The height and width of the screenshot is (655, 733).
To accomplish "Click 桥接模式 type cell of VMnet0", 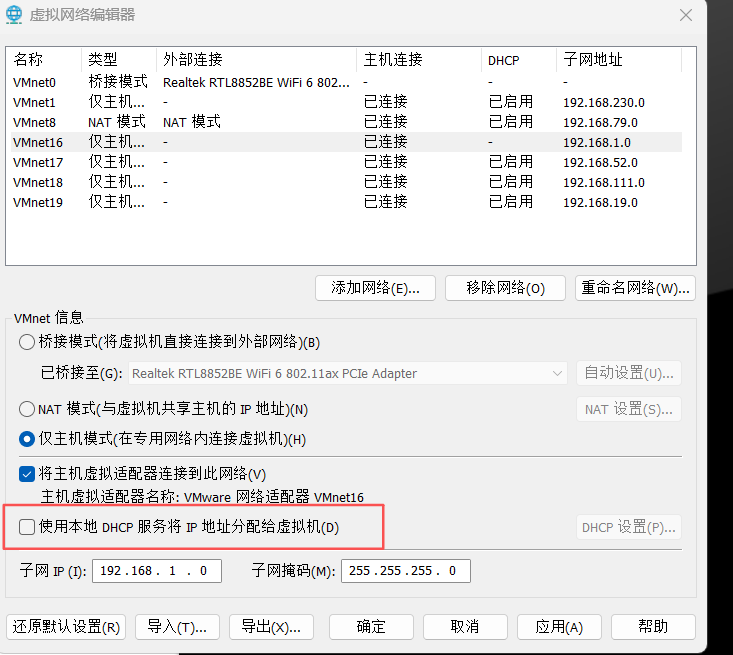I will (118, 82).
